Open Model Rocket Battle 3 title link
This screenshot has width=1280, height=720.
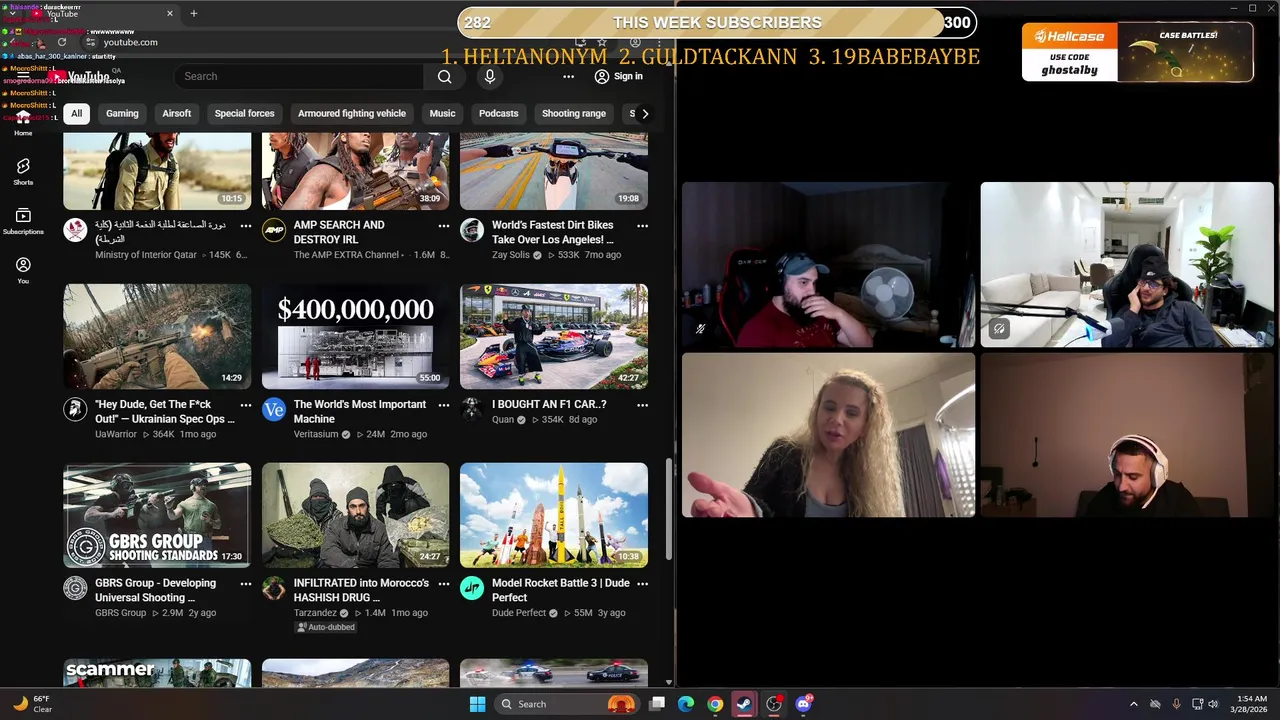point(561,591)
